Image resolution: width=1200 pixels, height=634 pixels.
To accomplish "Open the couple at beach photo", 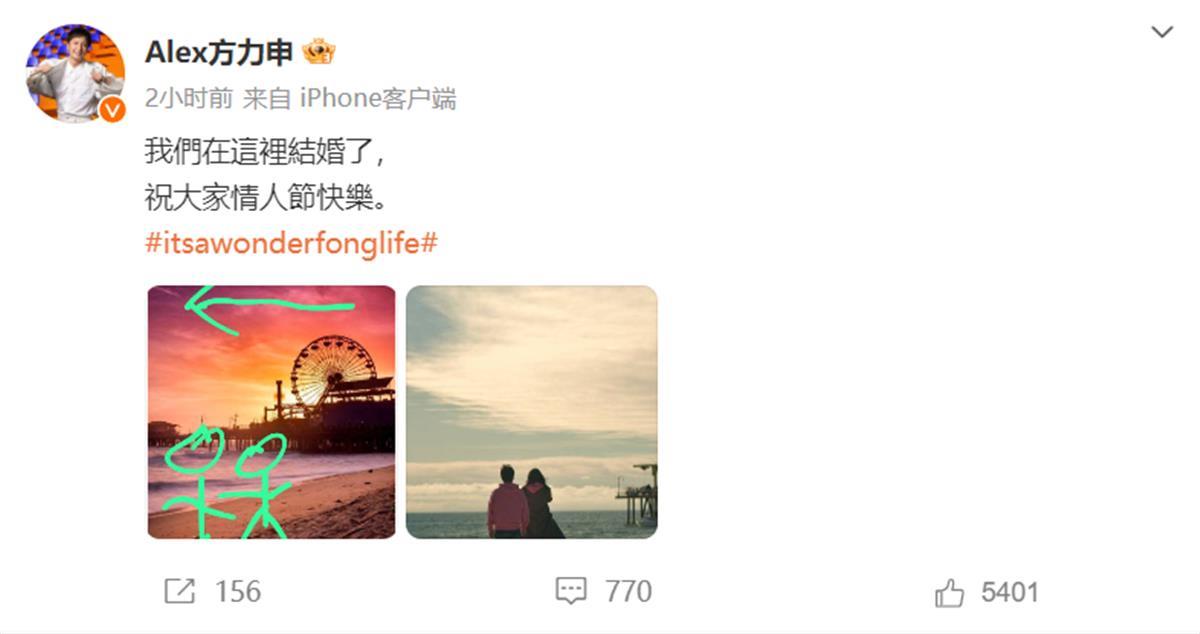I will pyautogui.click(x=532, y=412).
